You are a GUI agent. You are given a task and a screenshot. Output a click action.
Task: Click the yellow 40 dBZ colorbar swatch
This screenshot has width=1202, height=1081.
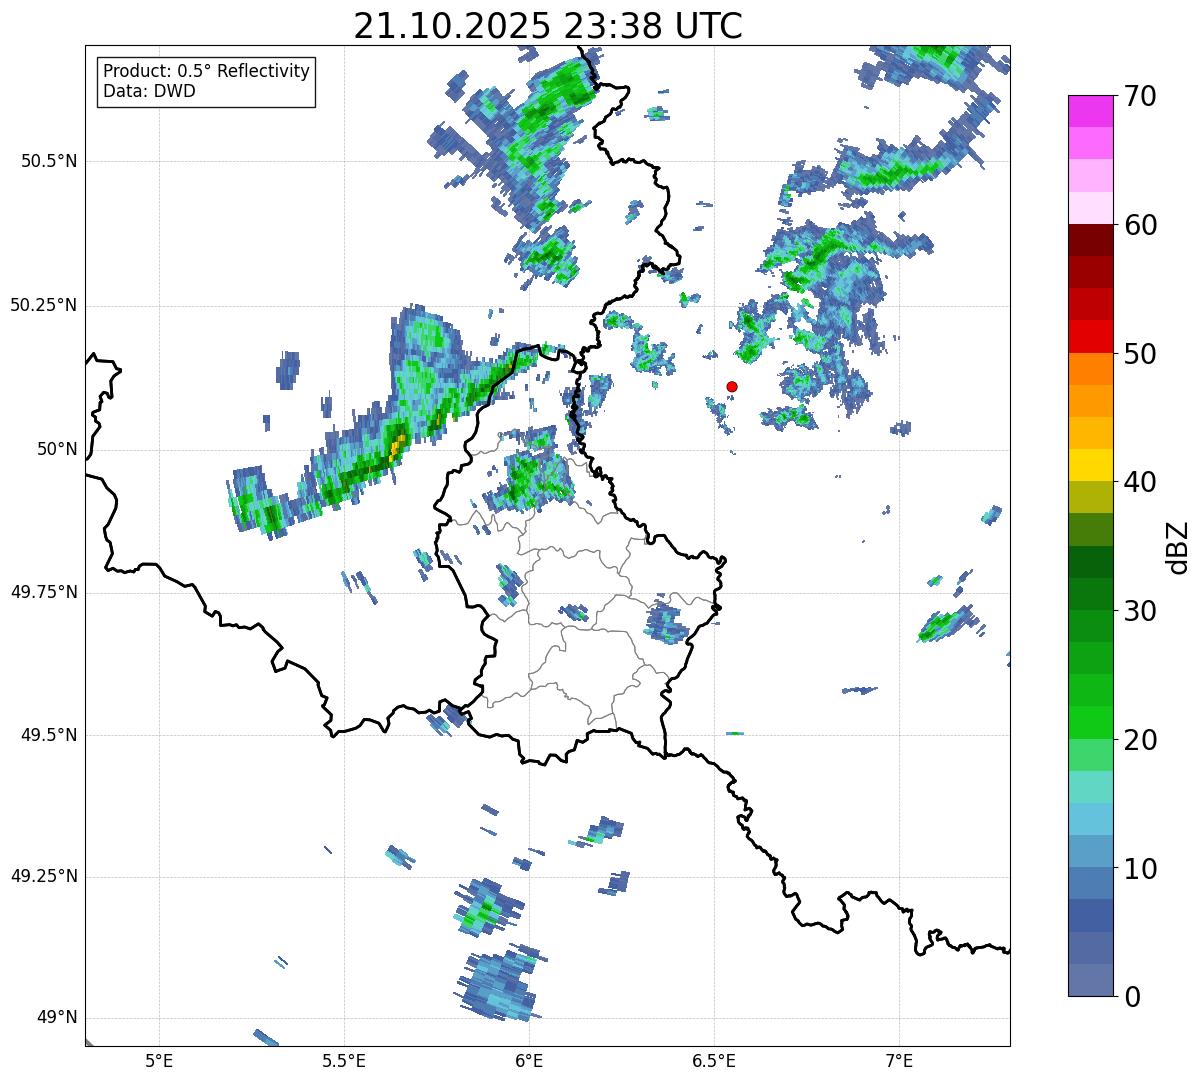[1090, 466]
